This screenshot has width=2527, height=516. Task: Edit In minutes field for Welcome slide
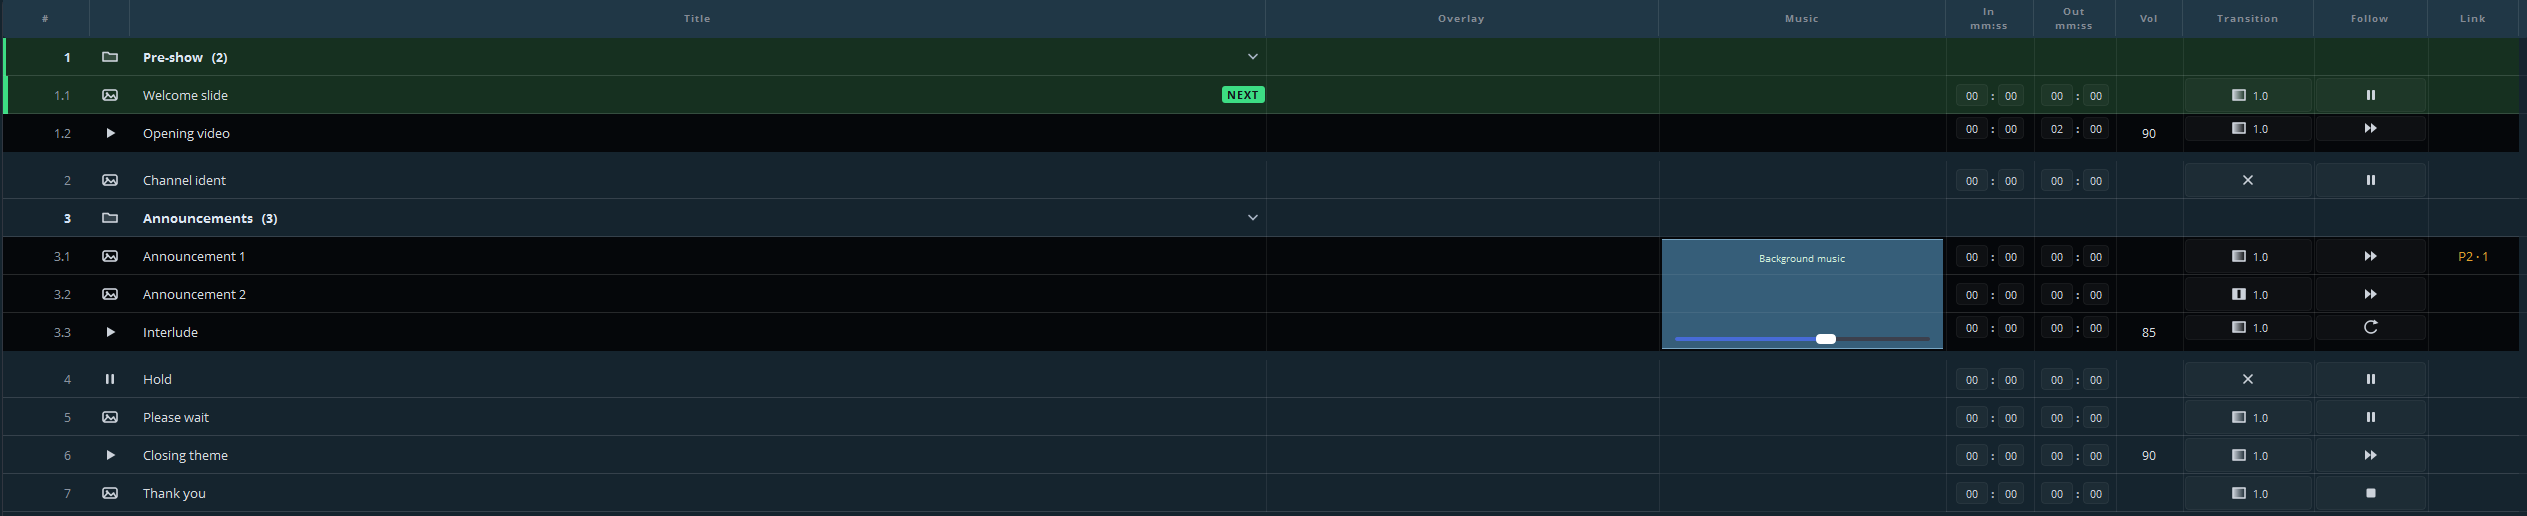1971,96
